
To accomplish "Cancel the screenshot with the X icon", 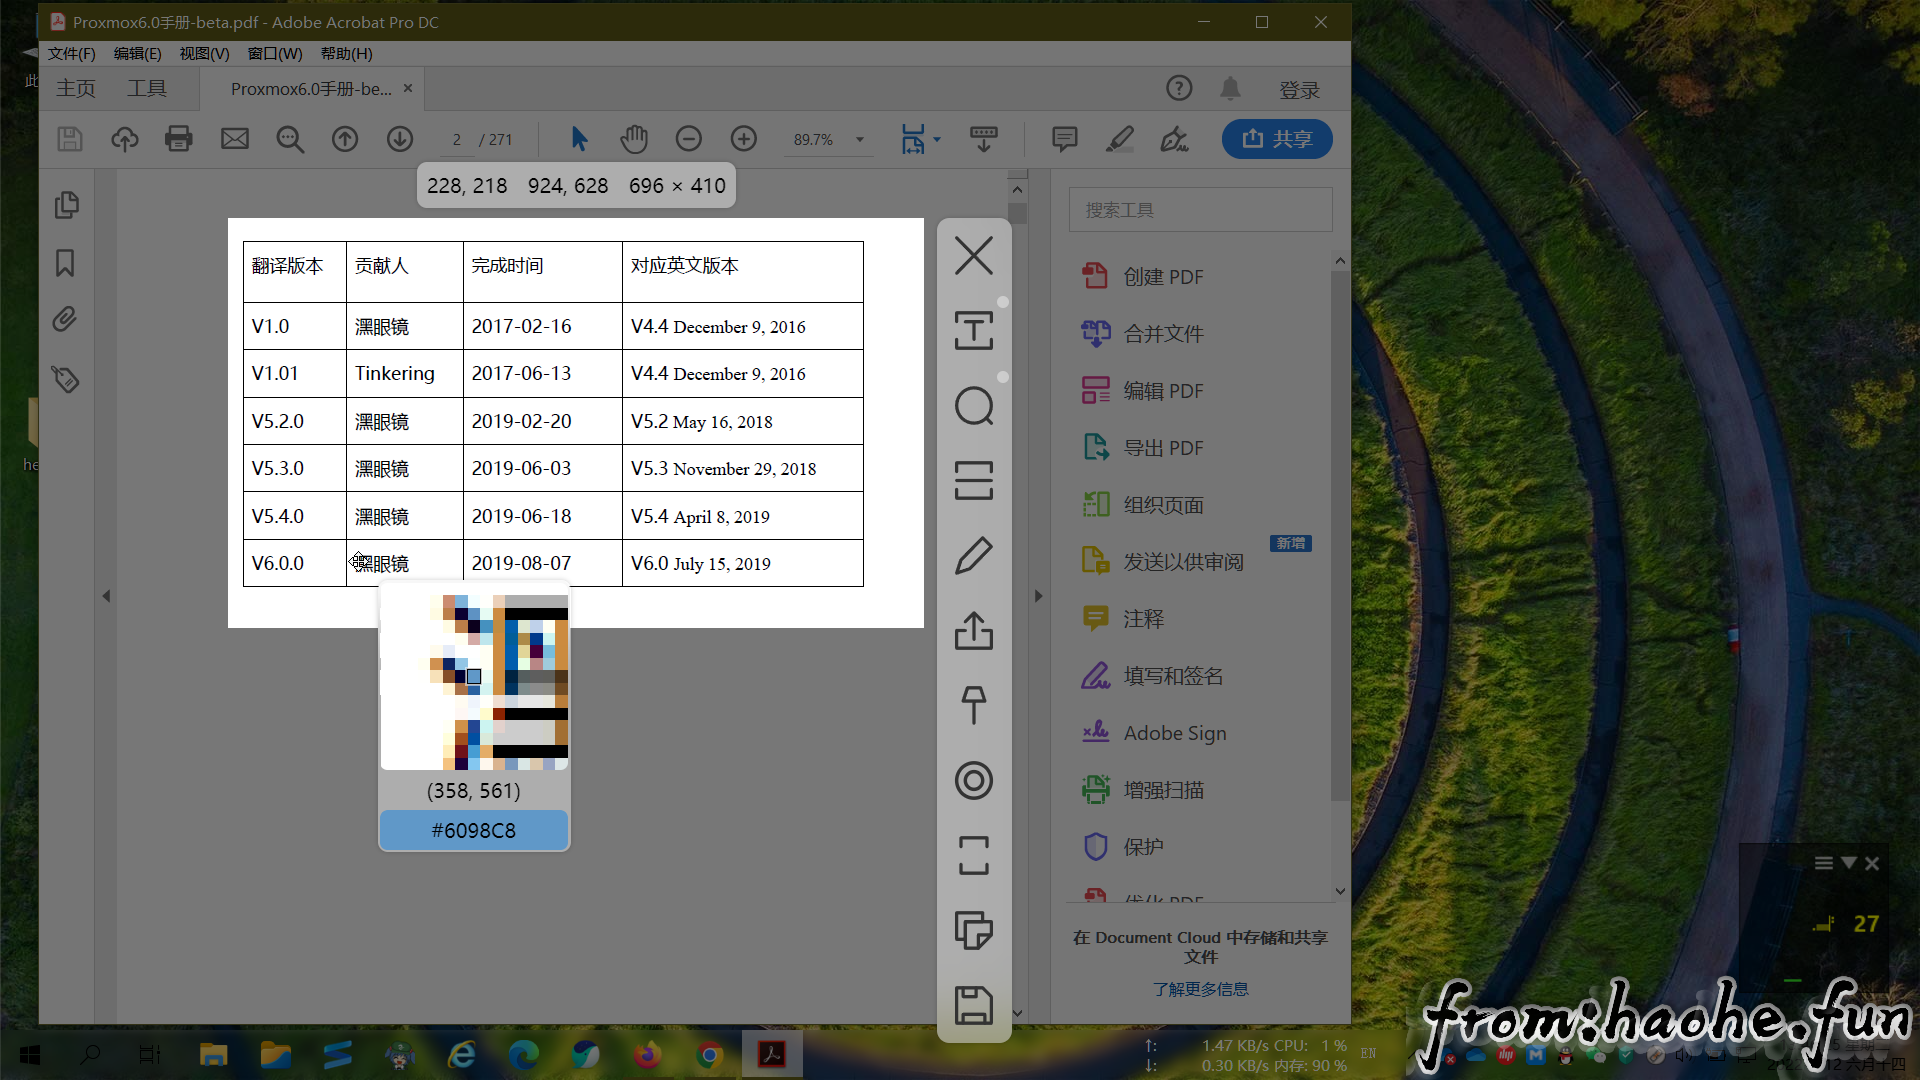I will pos(974,256).
